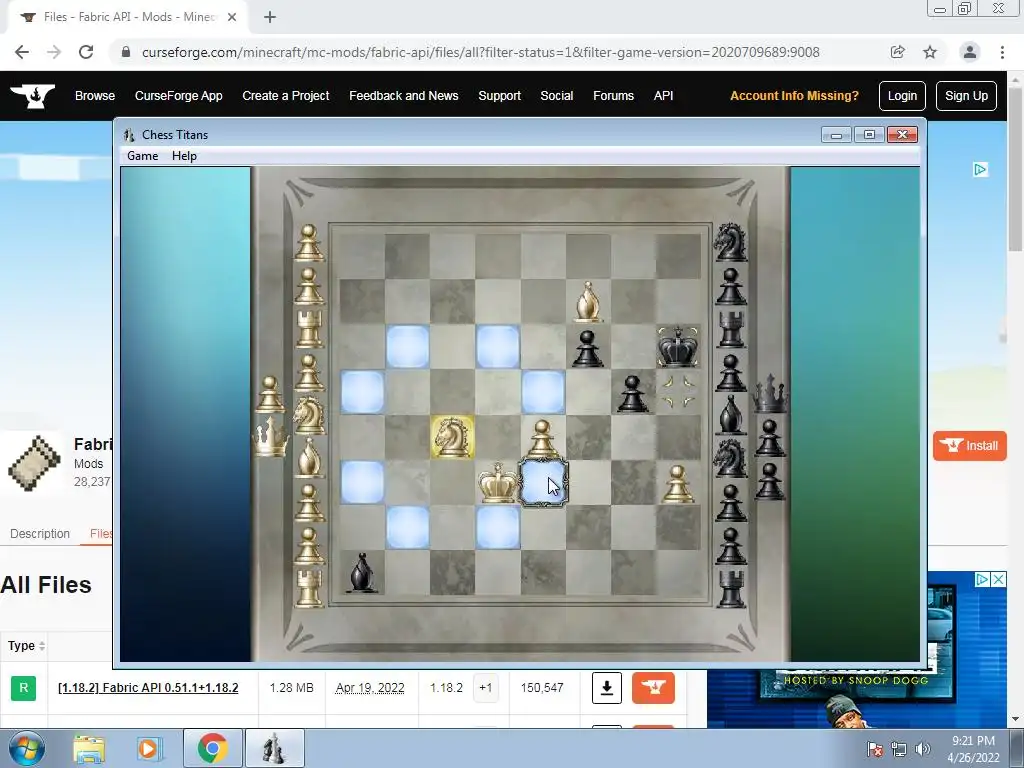The image size is (1024, 768).
Task: Open the Chrome profile icon
Action: click(x=970, y=52)
